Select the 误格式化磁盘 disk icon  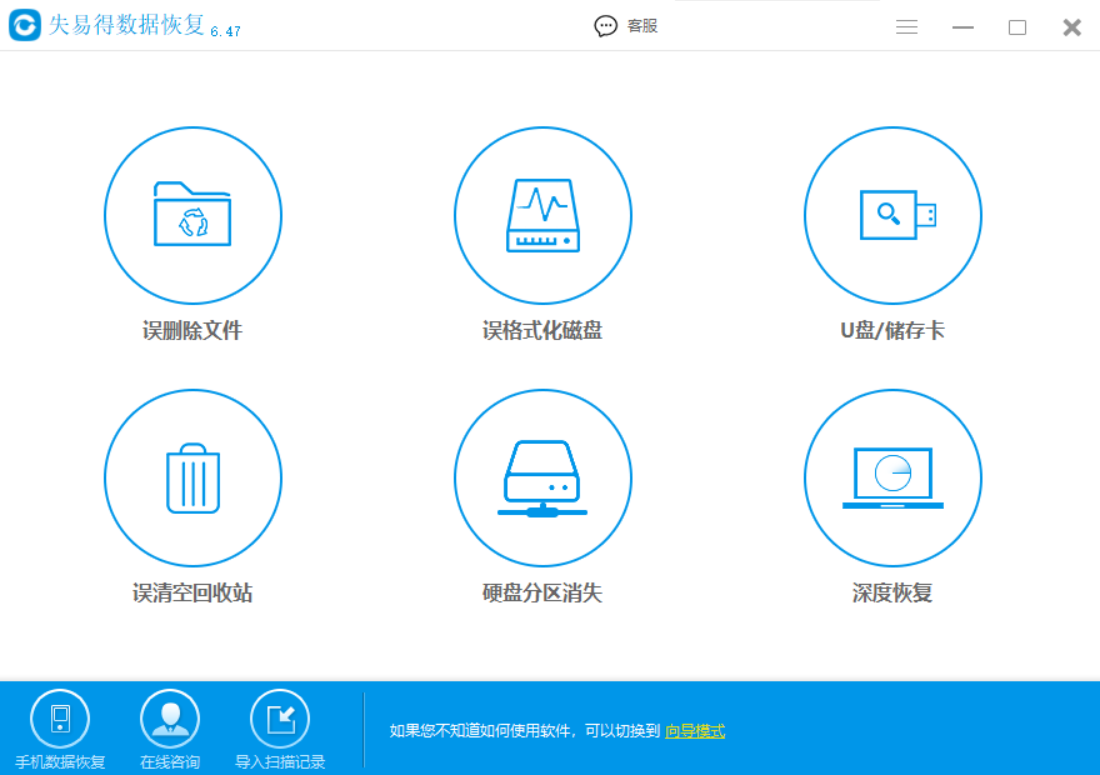543,215
